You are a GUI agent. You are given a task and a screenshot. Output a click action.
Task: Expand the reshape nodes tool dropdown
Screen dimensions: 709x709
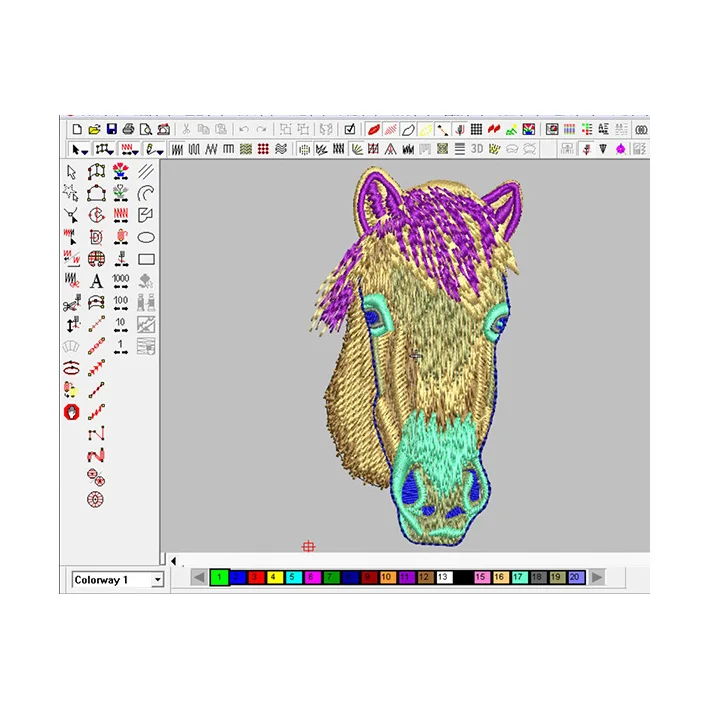pyautogui.click(x=111, y=150)
